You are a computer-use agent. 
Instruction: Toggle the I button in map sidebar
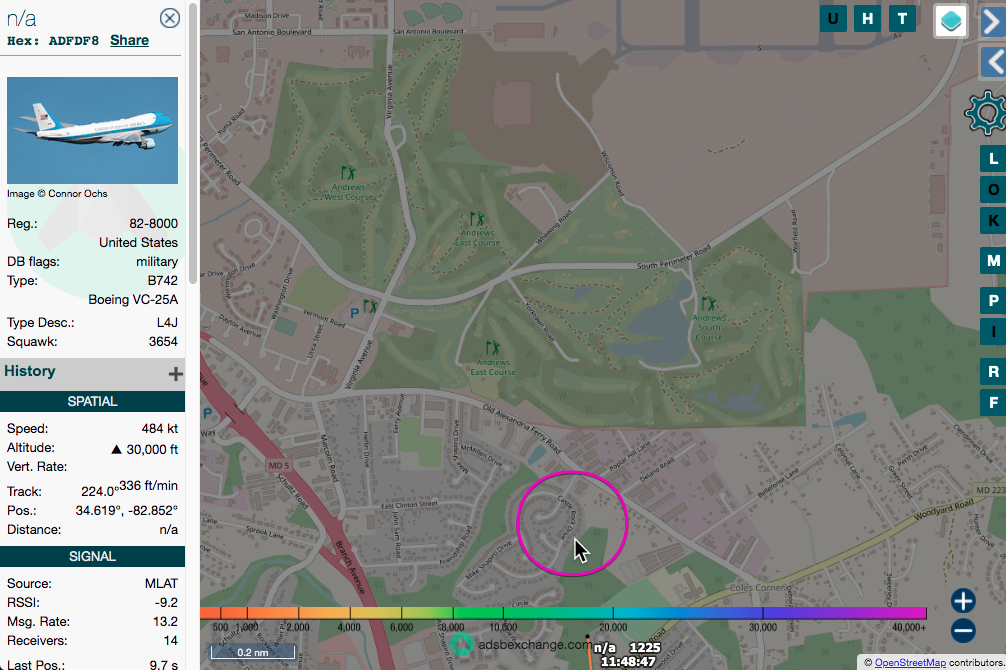click(993, 332)
